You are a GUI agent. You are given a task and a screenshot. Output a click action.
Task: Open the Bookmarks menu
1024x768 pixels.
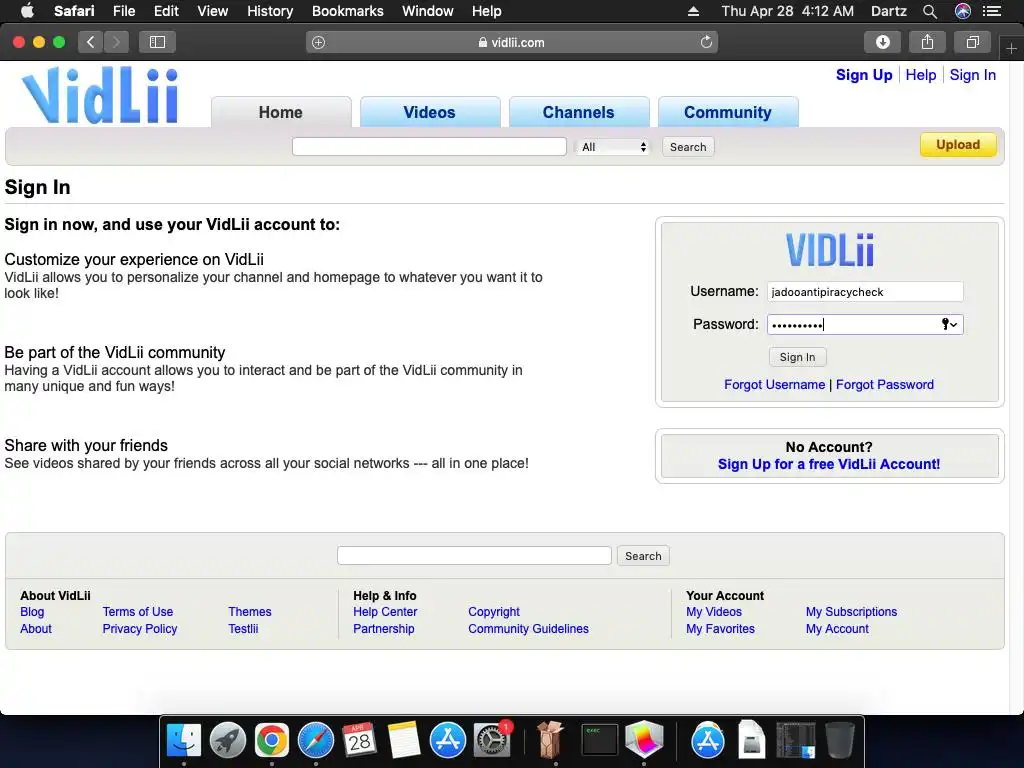point(347,11)
